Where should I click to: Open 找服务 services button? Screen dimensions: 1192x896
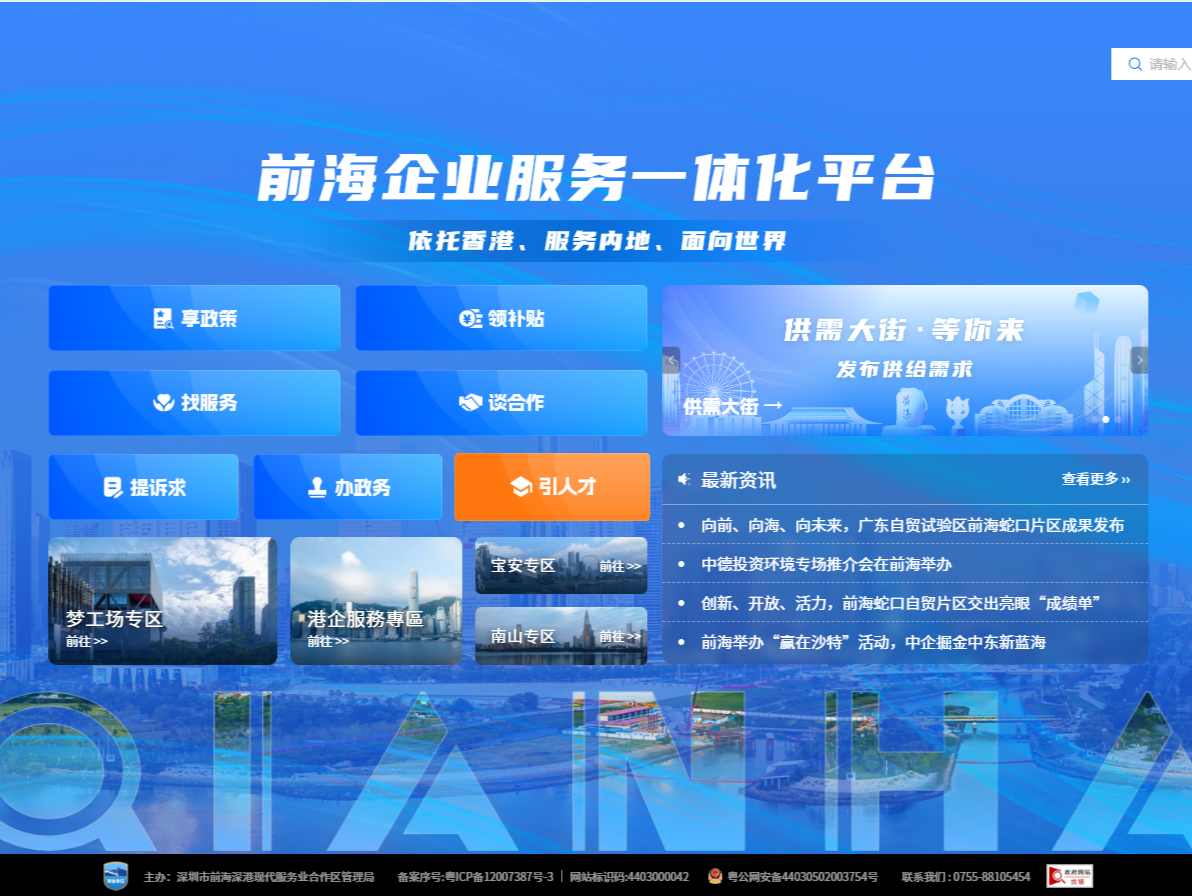pos(195,403)
